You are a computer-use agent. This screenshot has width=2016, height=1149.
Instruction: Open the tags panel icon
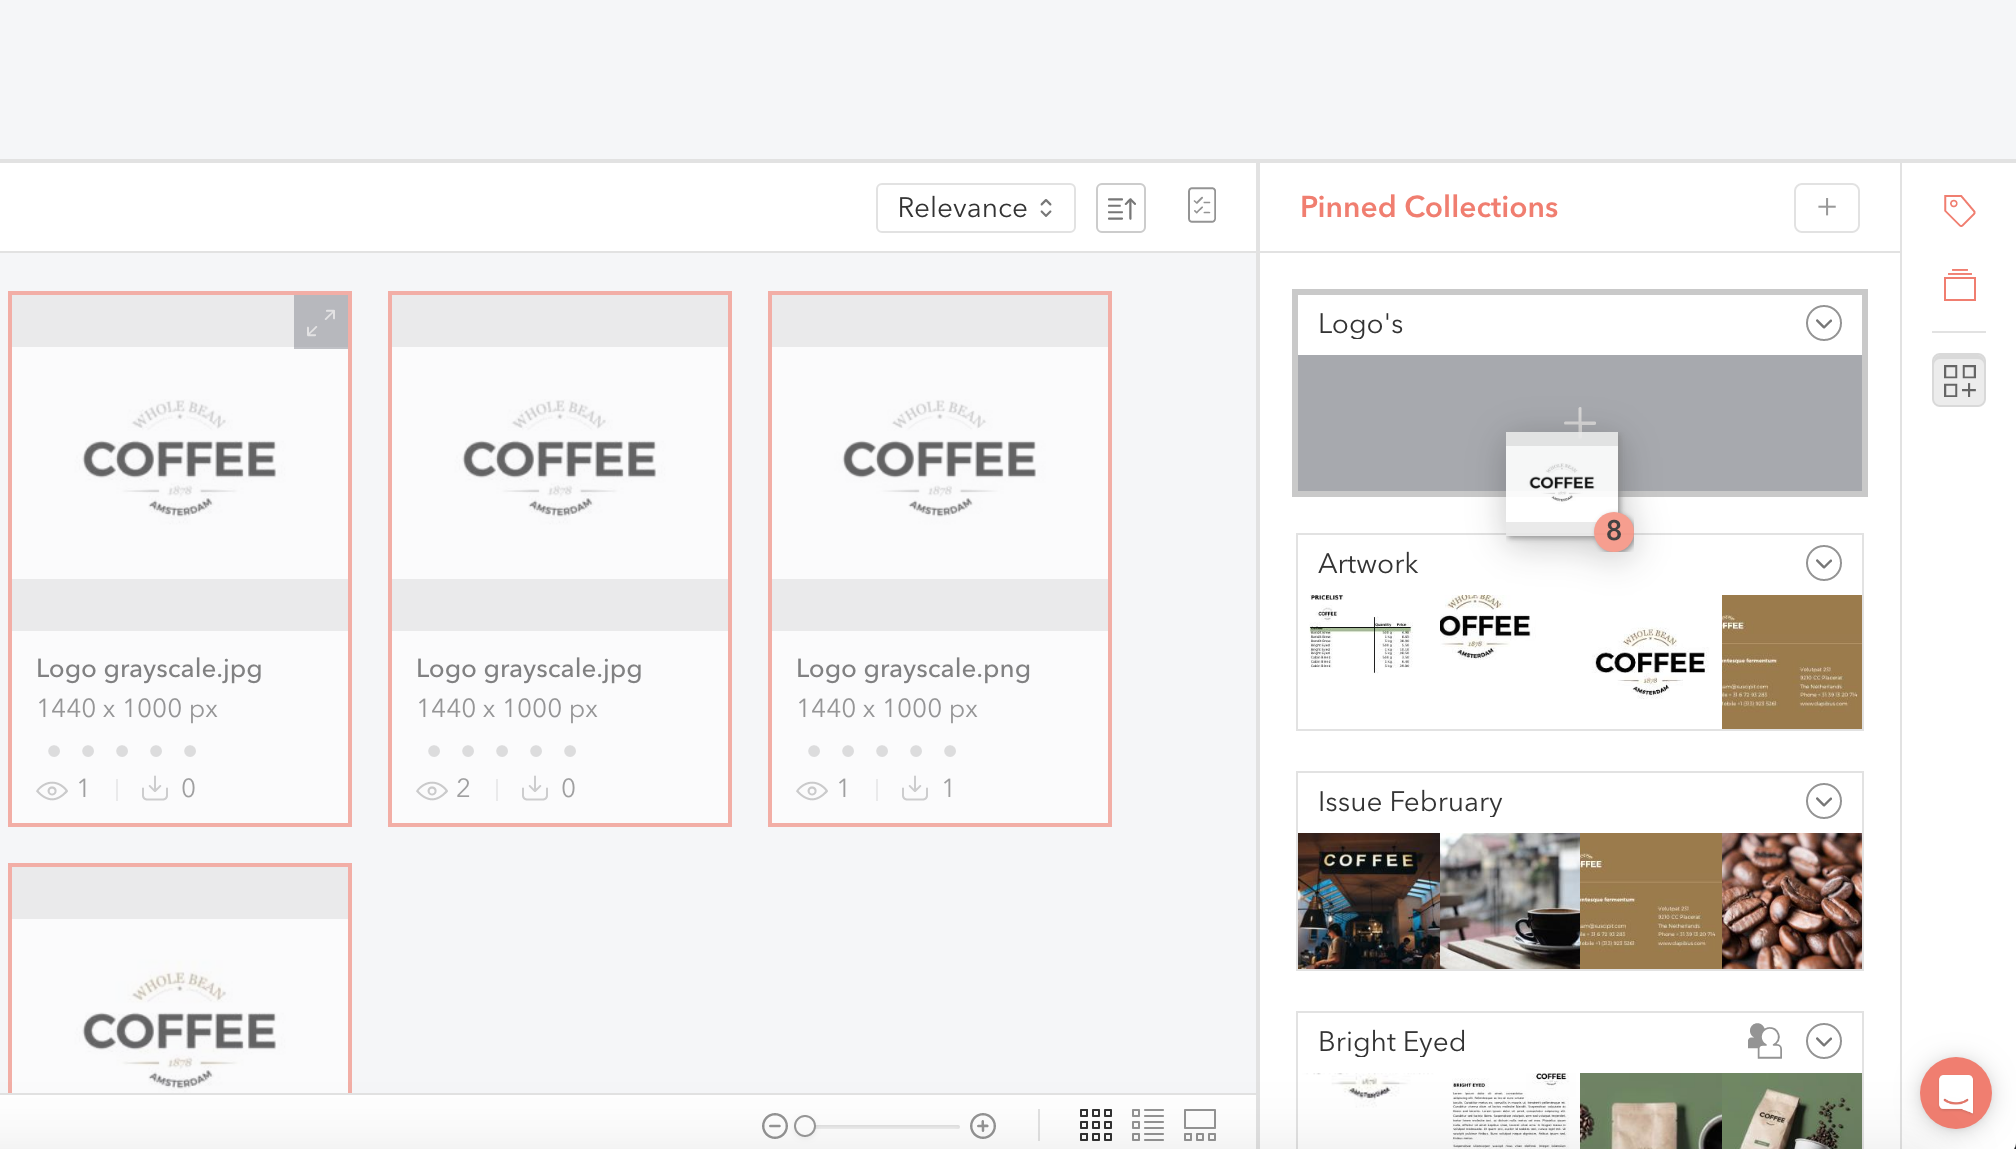[1958, 210]
